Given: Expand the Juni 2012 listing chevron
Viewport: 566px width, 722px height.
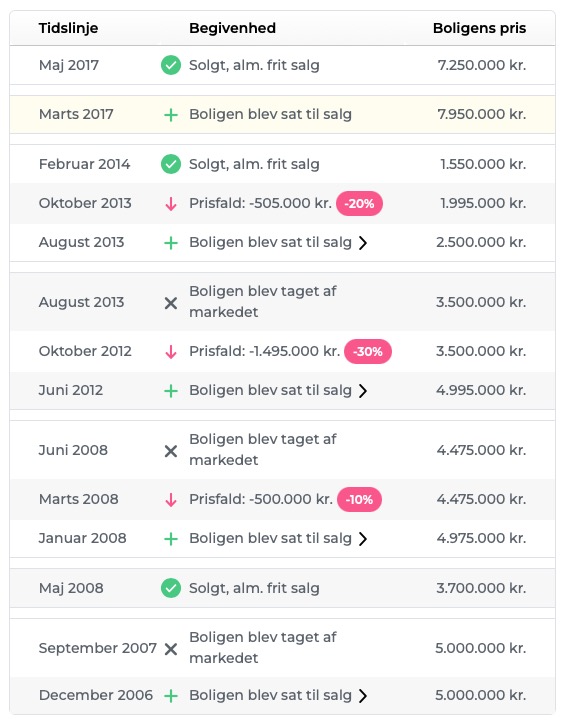Looking at the screenshot, I should click(363, 391).
